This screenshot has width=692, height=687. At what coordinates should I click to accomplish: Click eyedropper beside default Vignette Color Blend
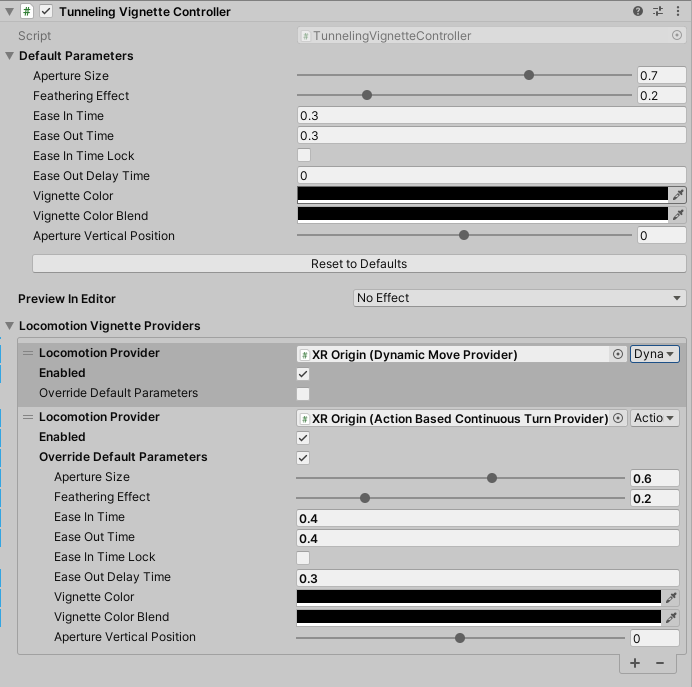(678, 215)
